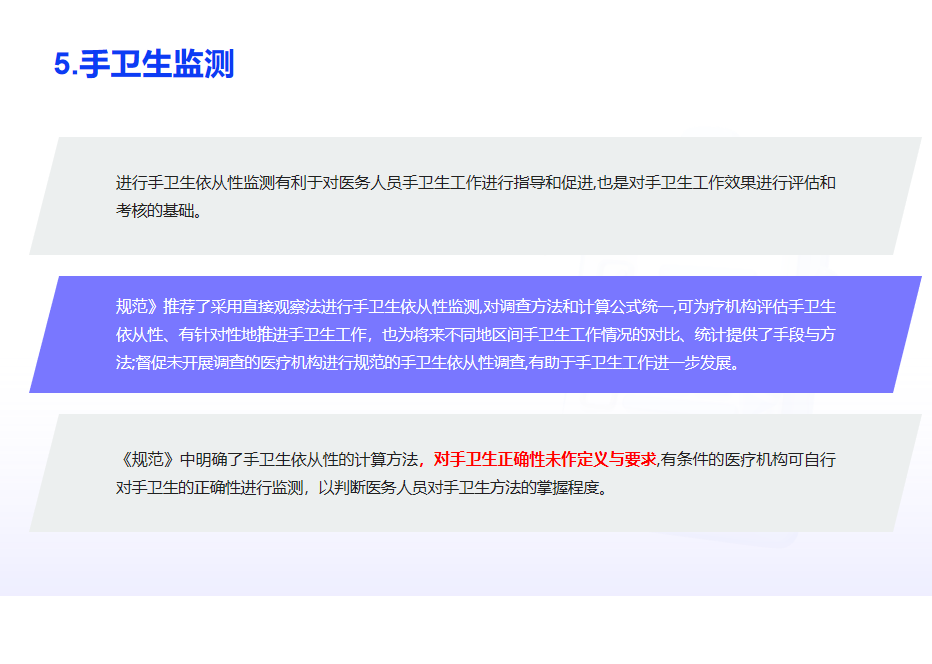
Task: Click the line "考核的基础。"
Action: coord(159,210)
